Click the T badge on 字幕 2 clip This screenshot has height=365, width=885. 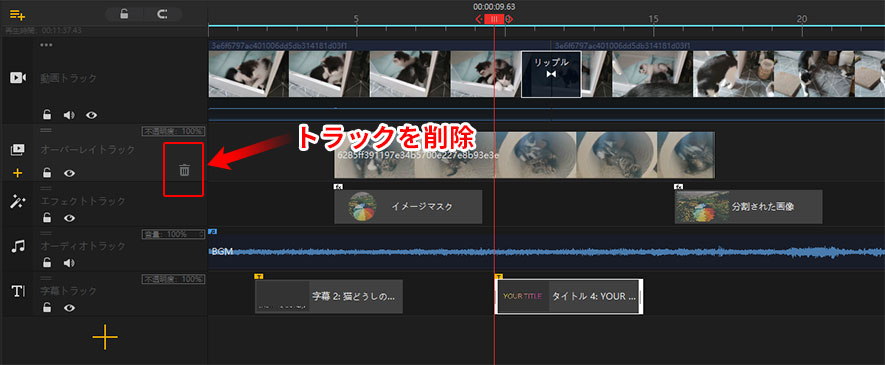tap(259, 276)
